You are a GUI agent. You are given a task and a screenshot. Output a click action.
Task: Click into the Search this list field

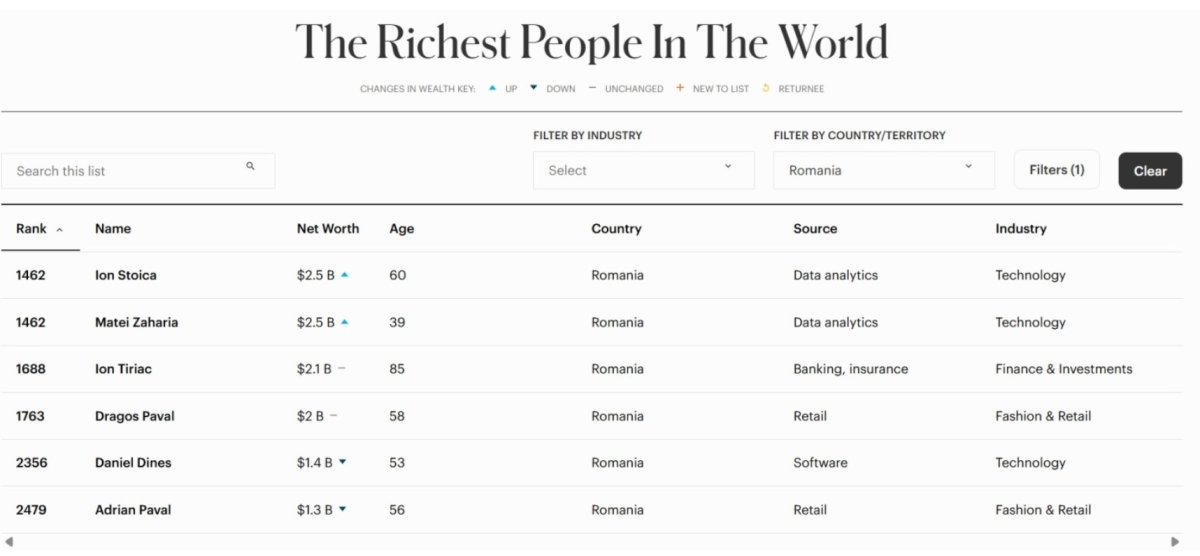click(x=125, y=171)
